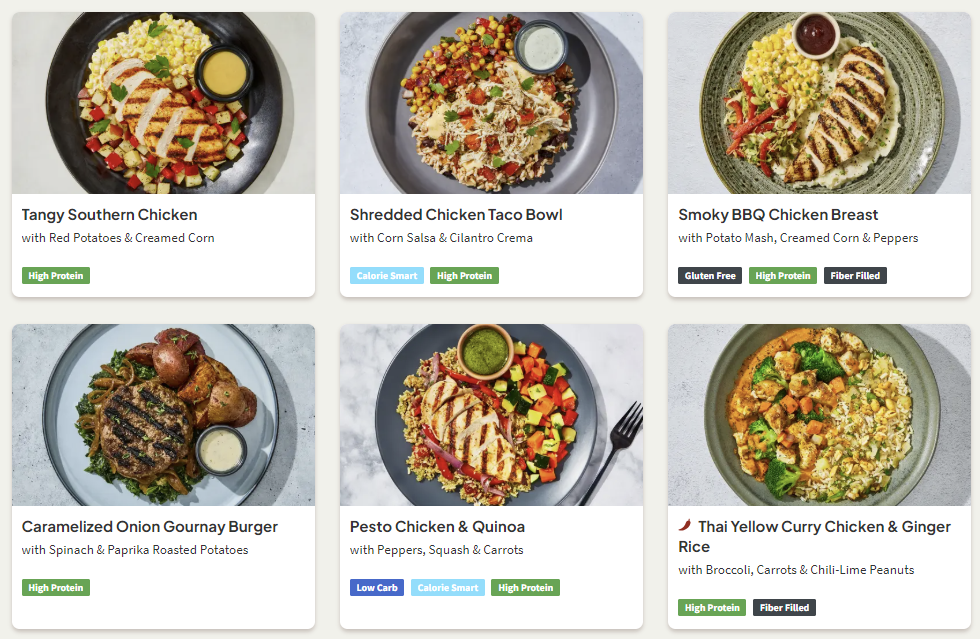Click Fiber Filled tag on Smoky BBQ Chicken
Viewport: 980px width, 639px height.
(855, 276)
